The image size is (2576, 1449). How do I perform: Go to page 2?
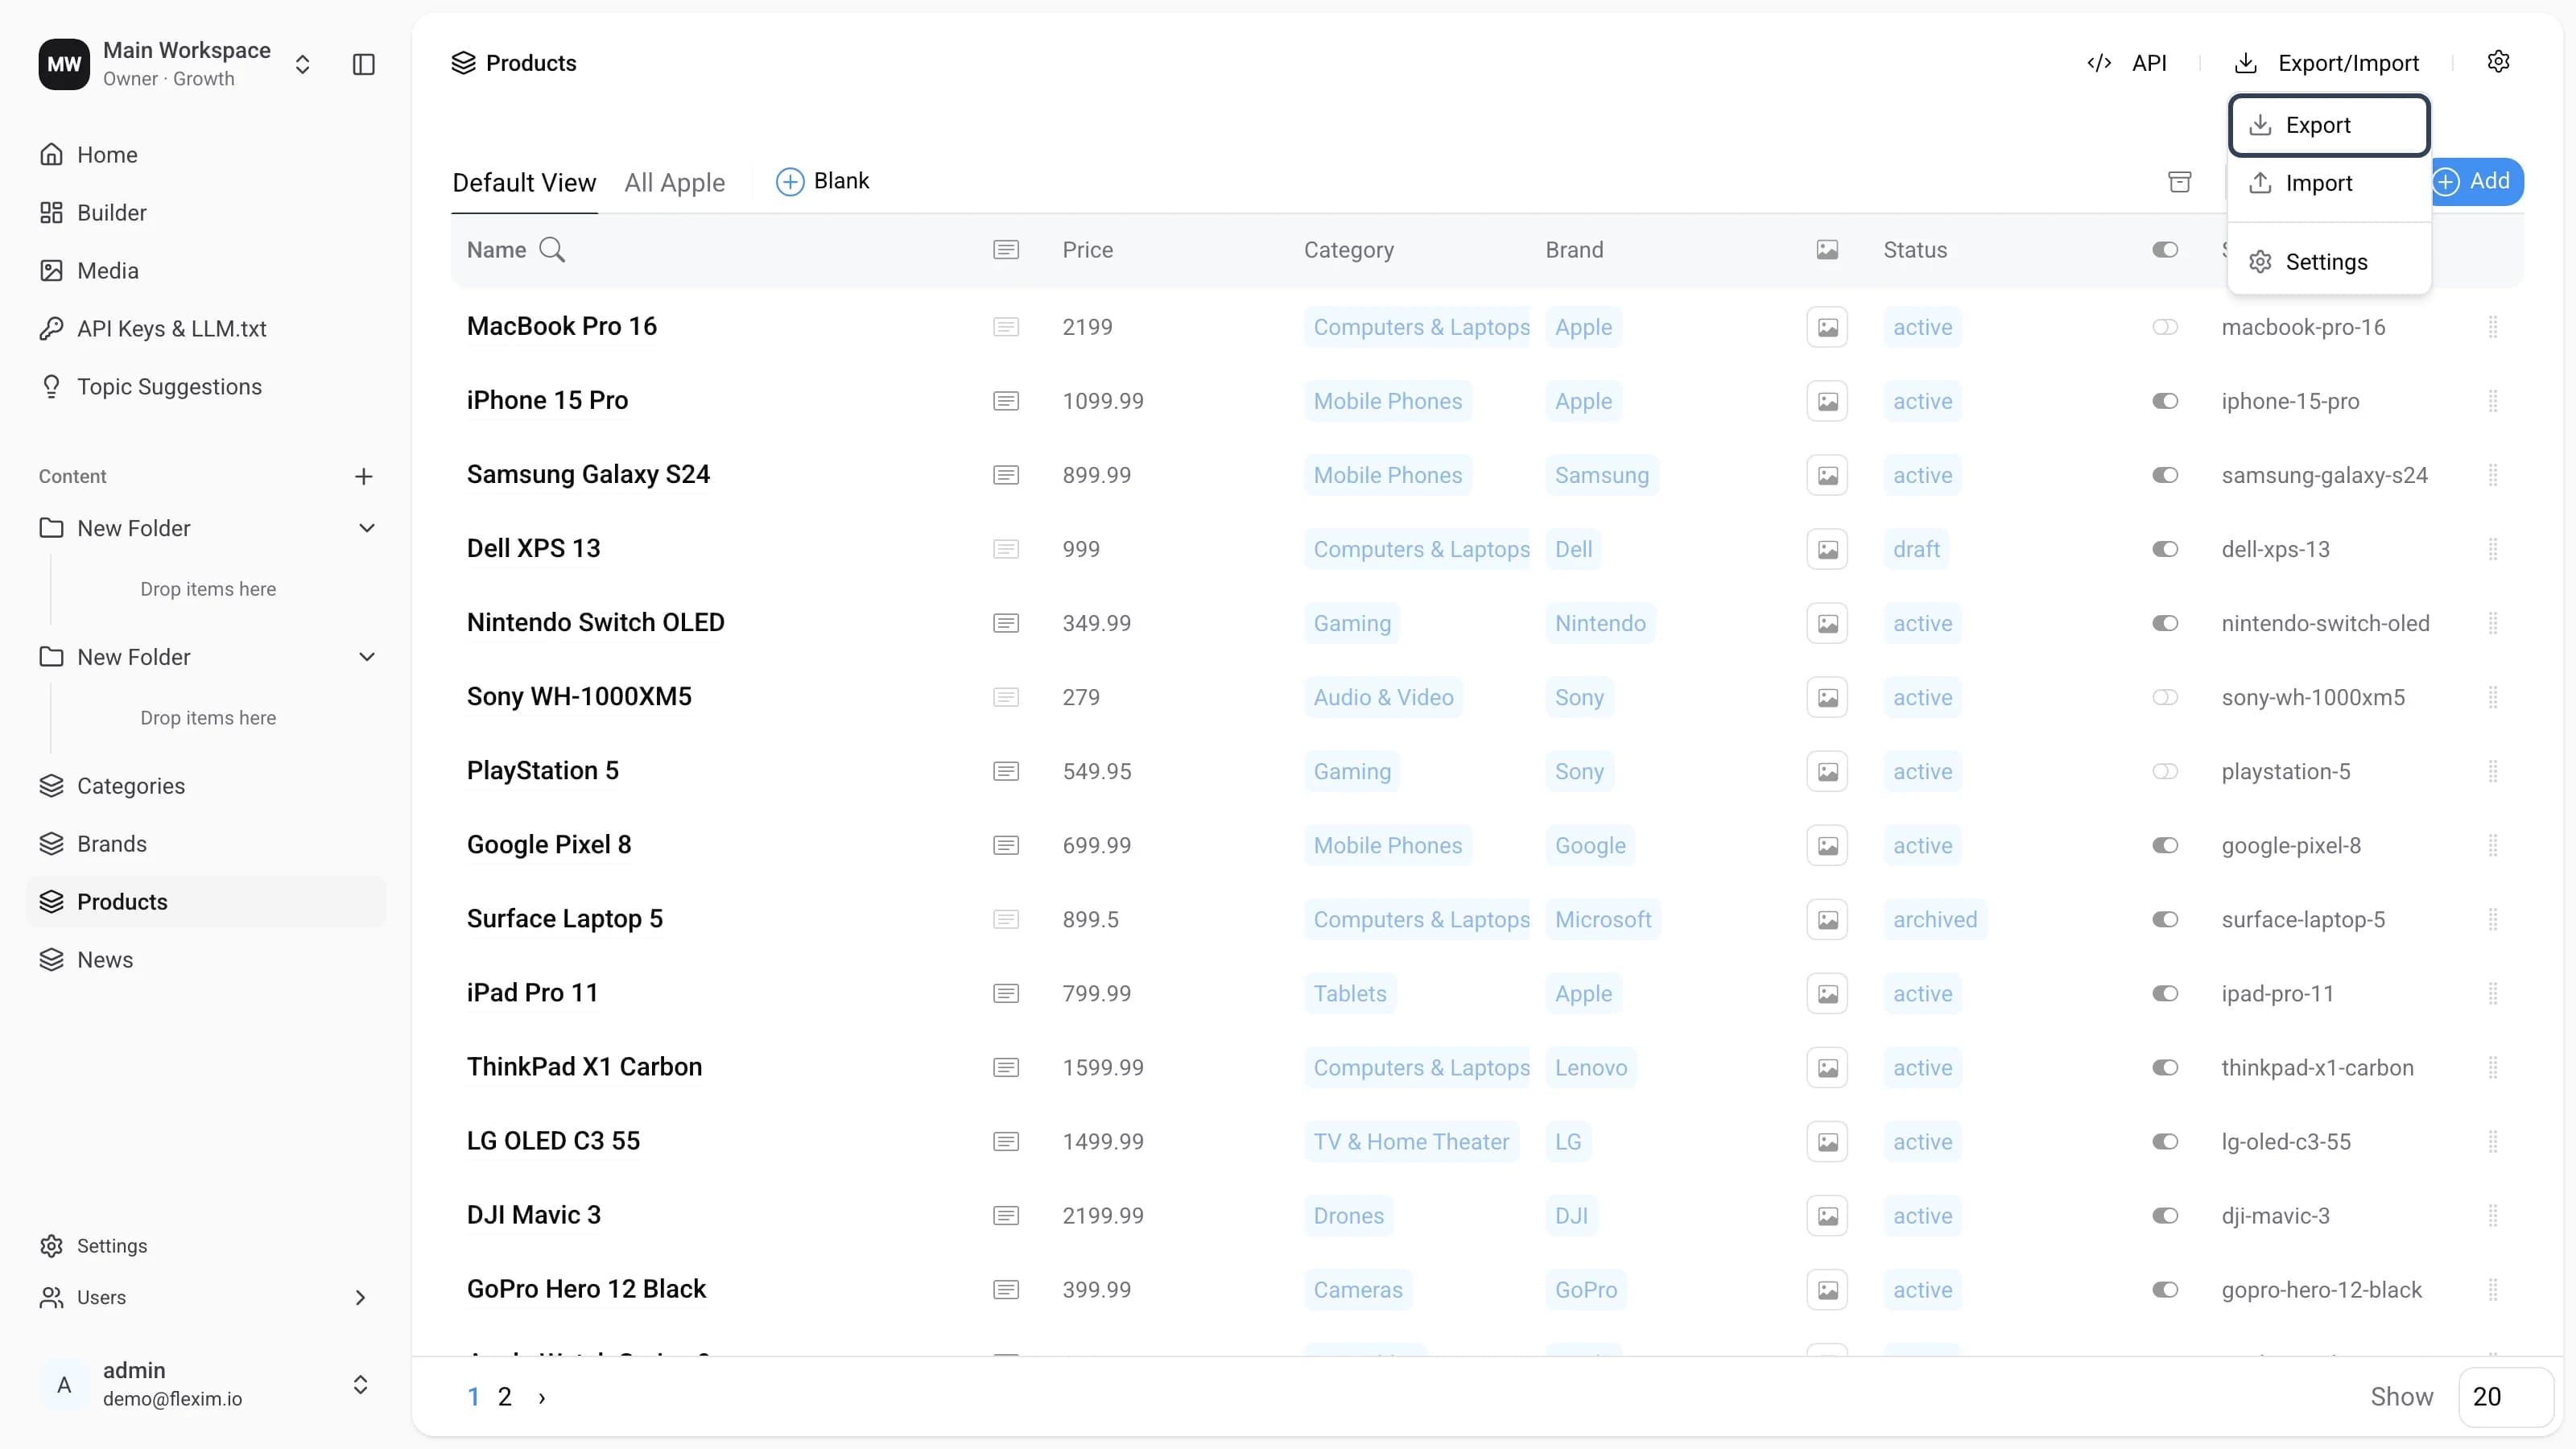click(505, 1398)
